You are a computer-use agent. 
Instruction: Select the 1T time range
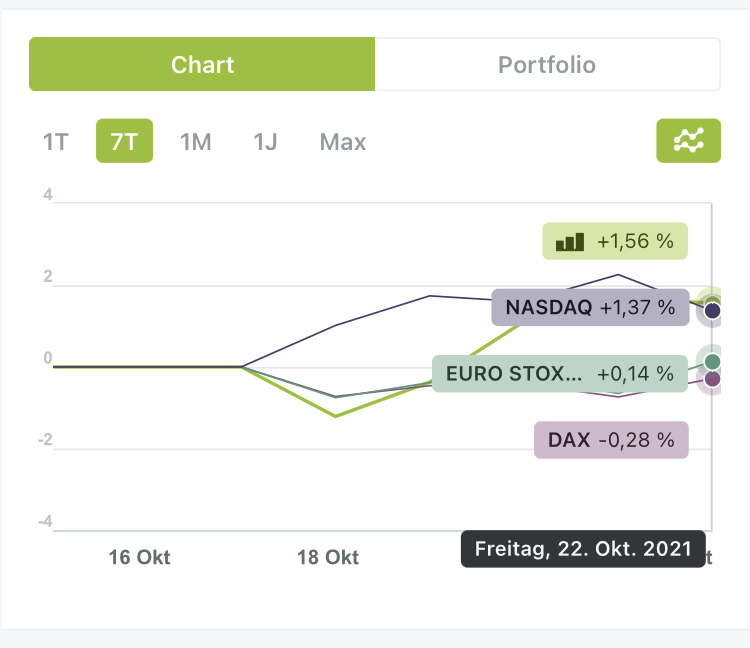tap(55, 141)
